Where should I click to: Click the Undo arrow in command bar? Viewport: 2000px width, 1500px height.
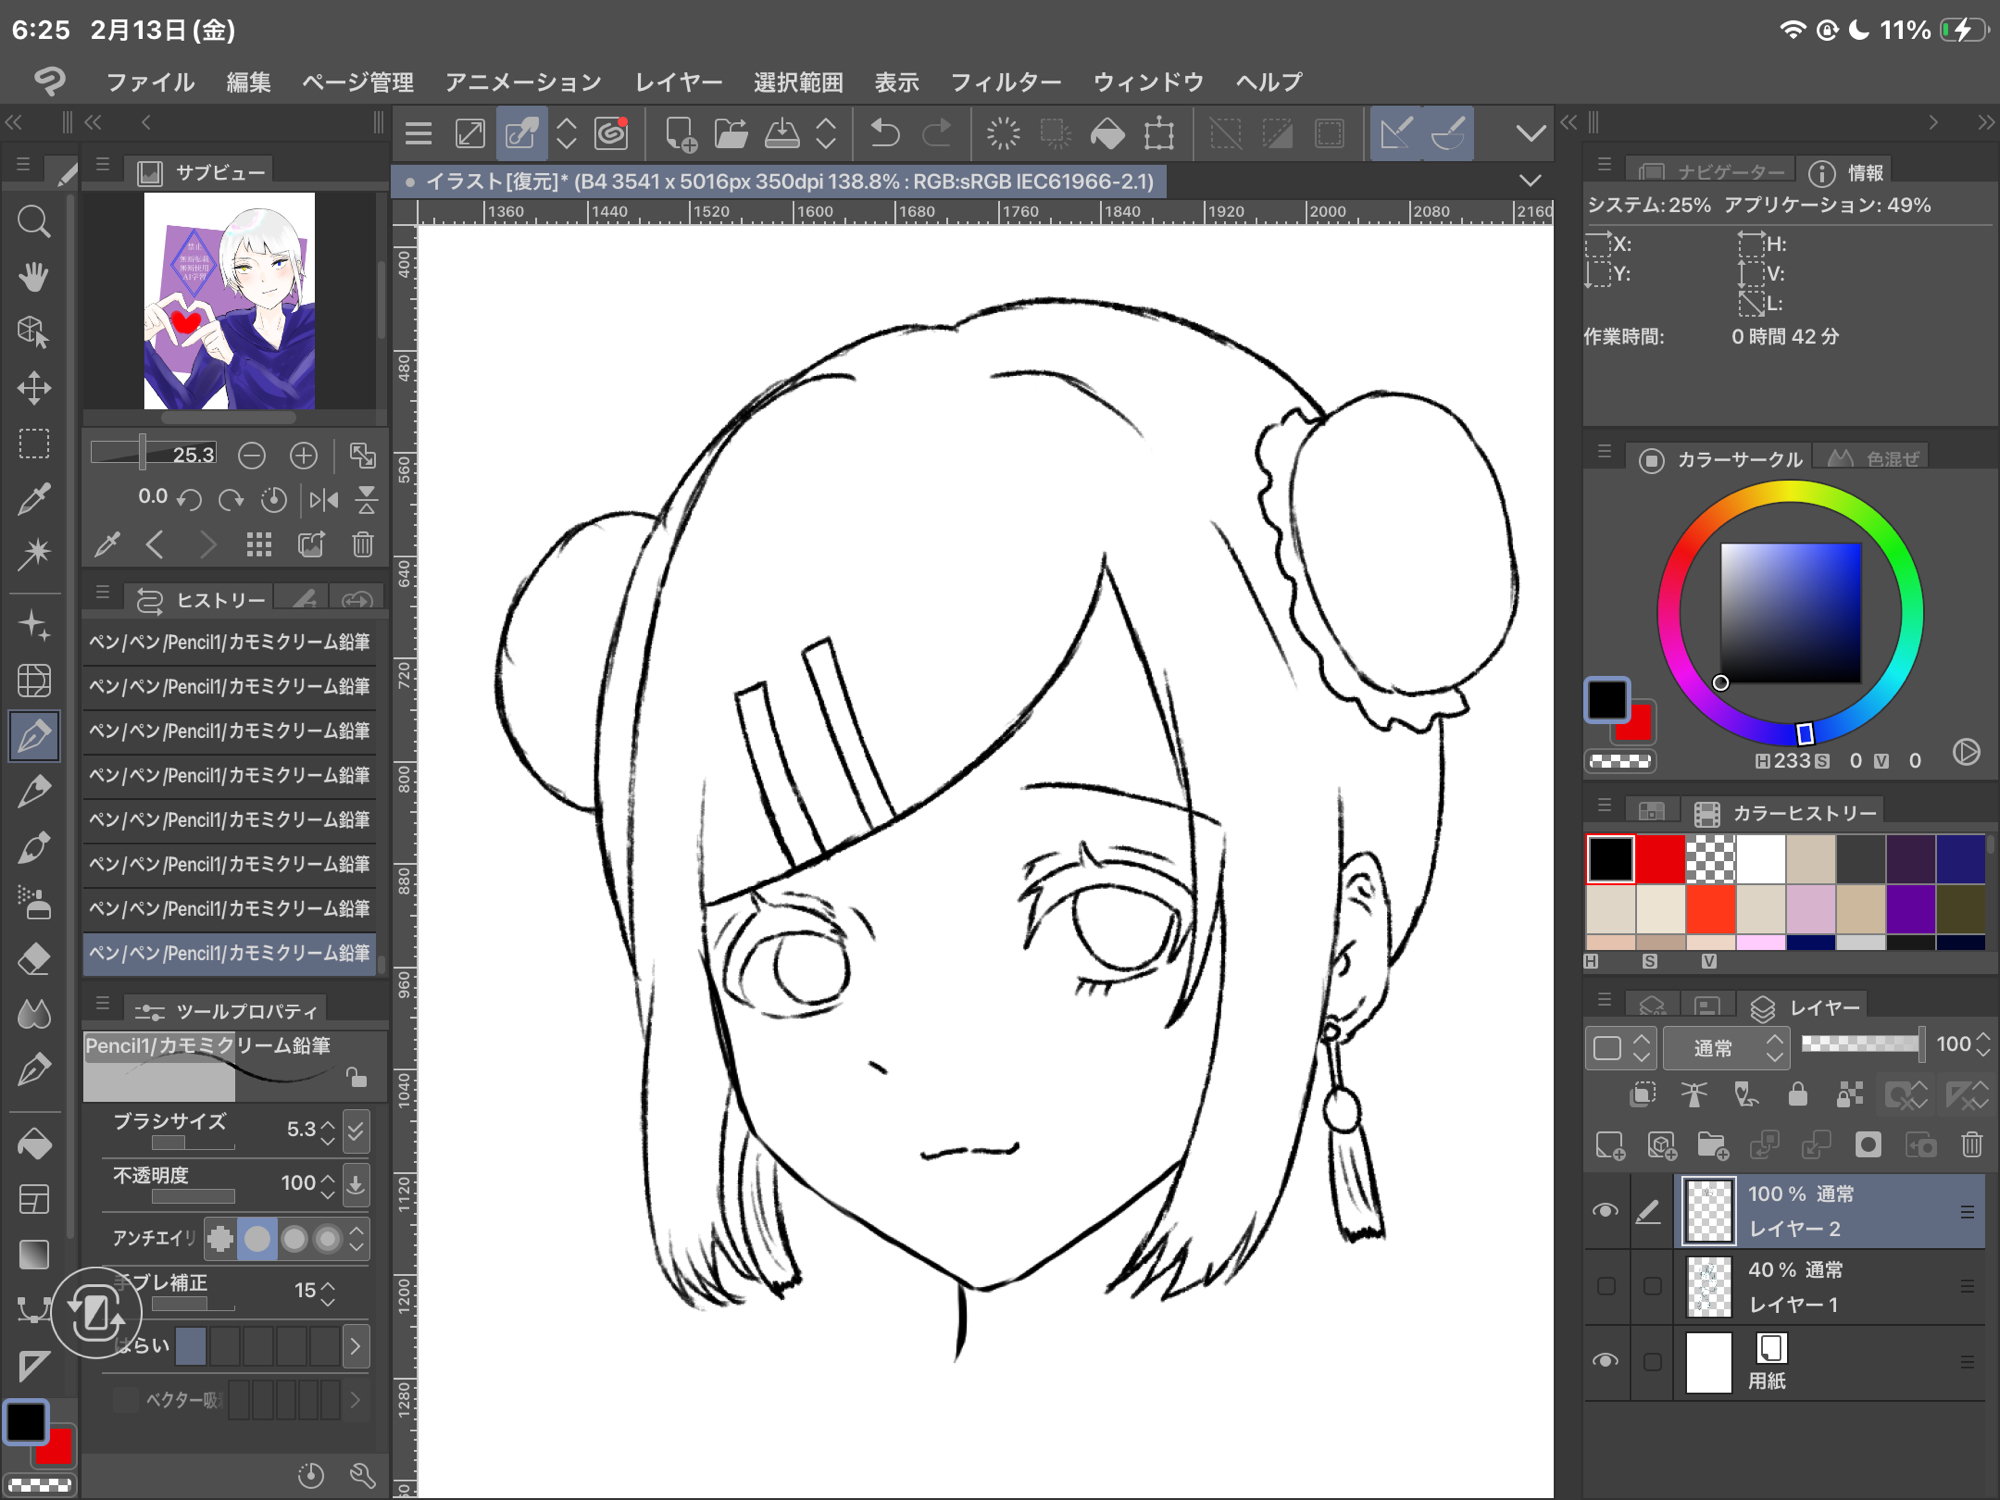[885, 133]
